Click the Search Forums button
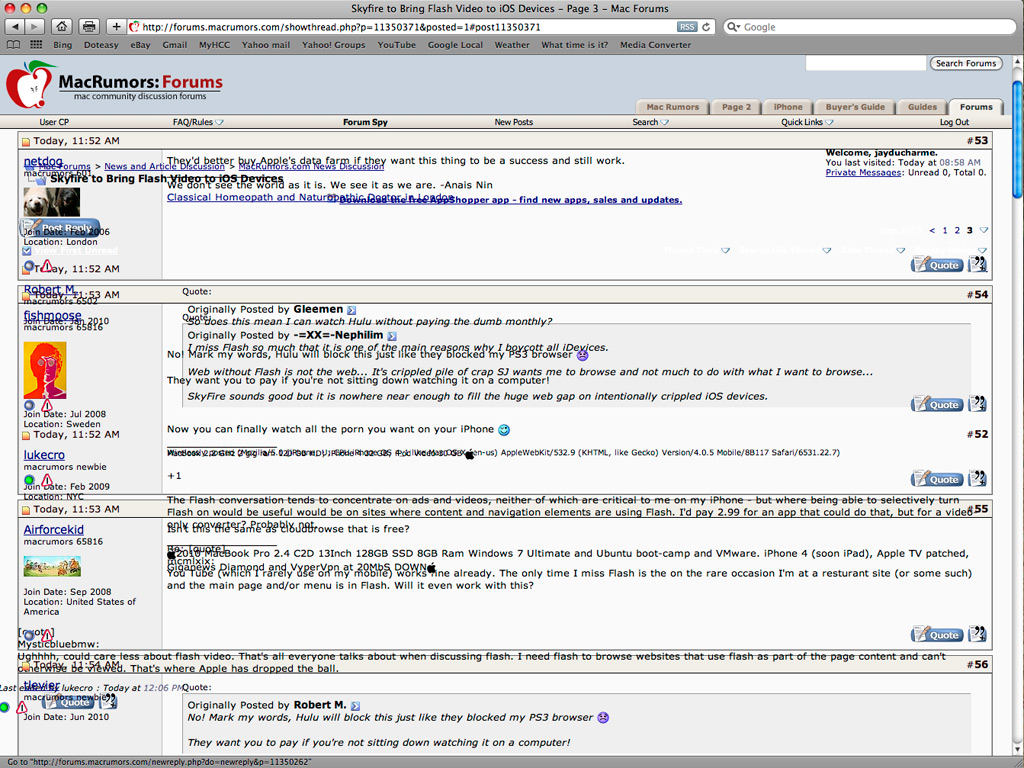This screenshot has width=1024, height=768. 966,63
